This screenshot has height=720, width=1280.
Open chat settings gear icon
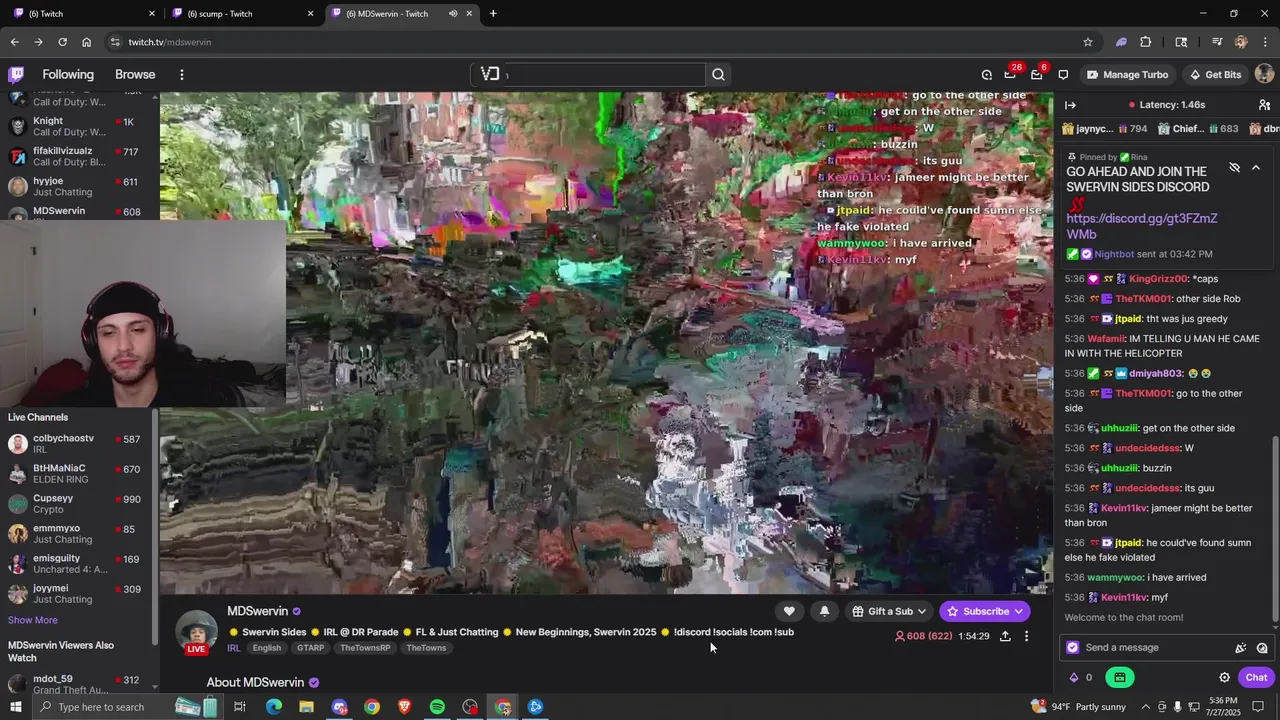[x=1224, y=677]
